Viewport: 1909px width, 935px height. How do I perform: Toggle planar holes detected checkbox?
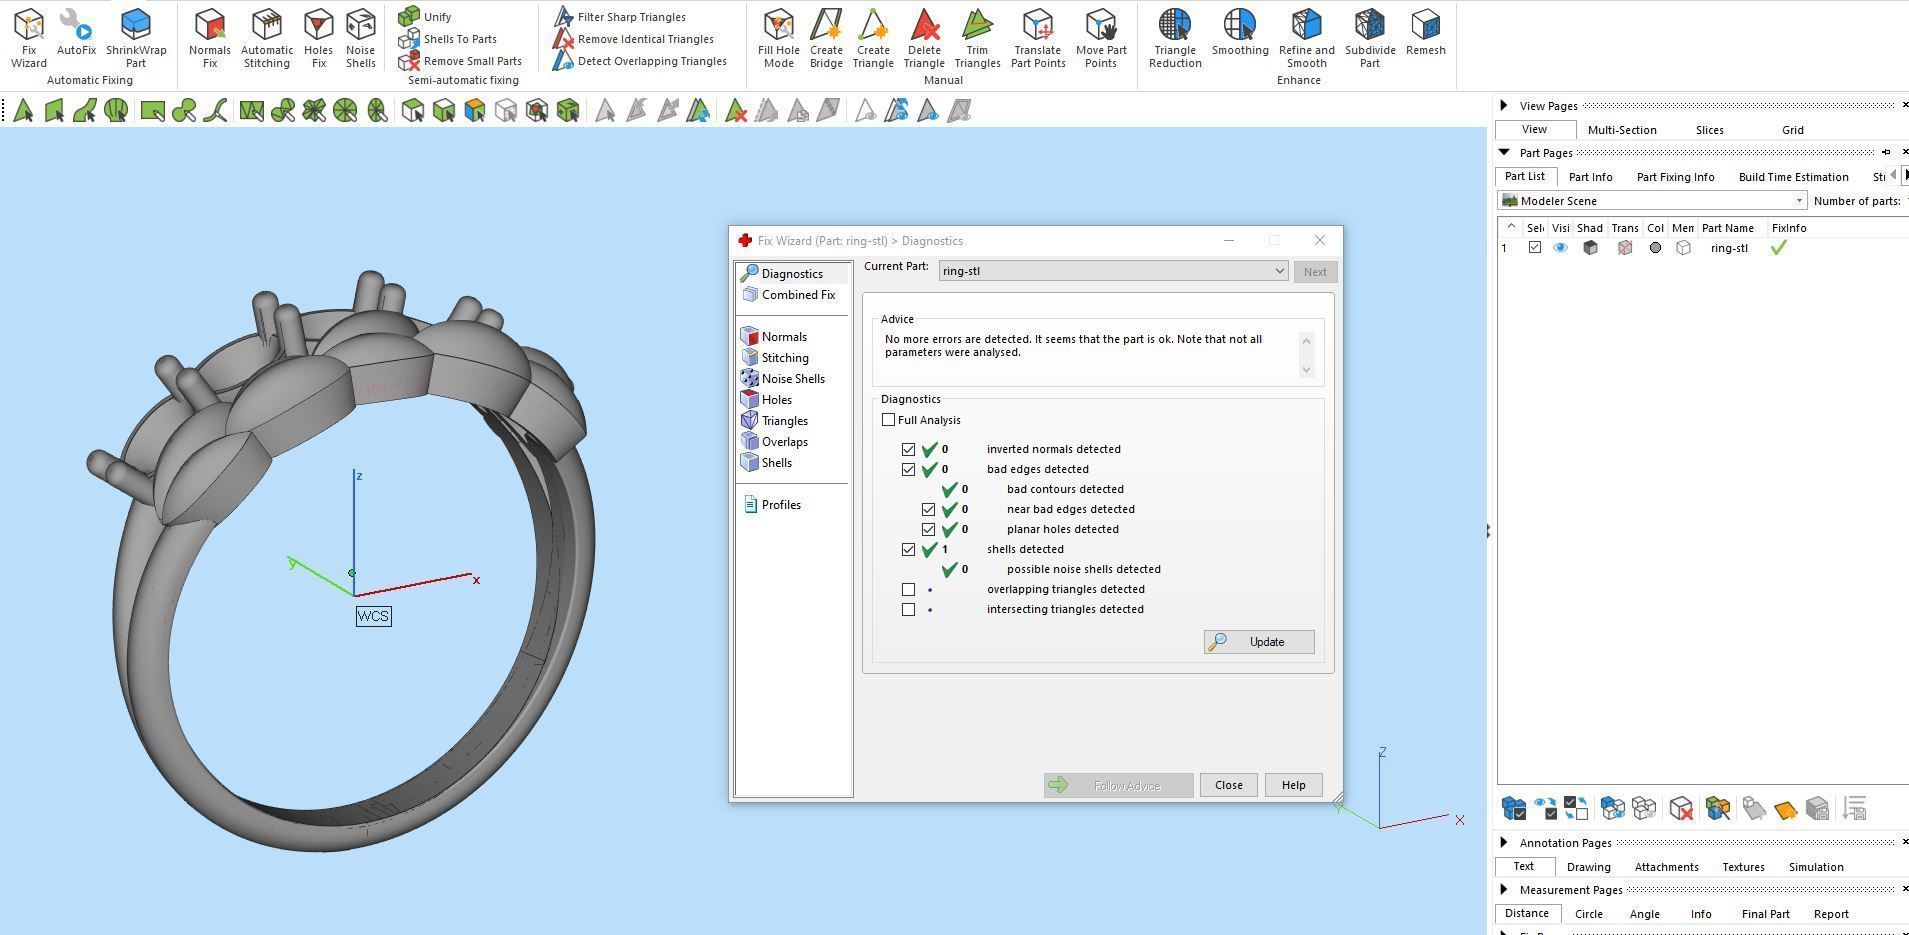[x=928, y=529]
